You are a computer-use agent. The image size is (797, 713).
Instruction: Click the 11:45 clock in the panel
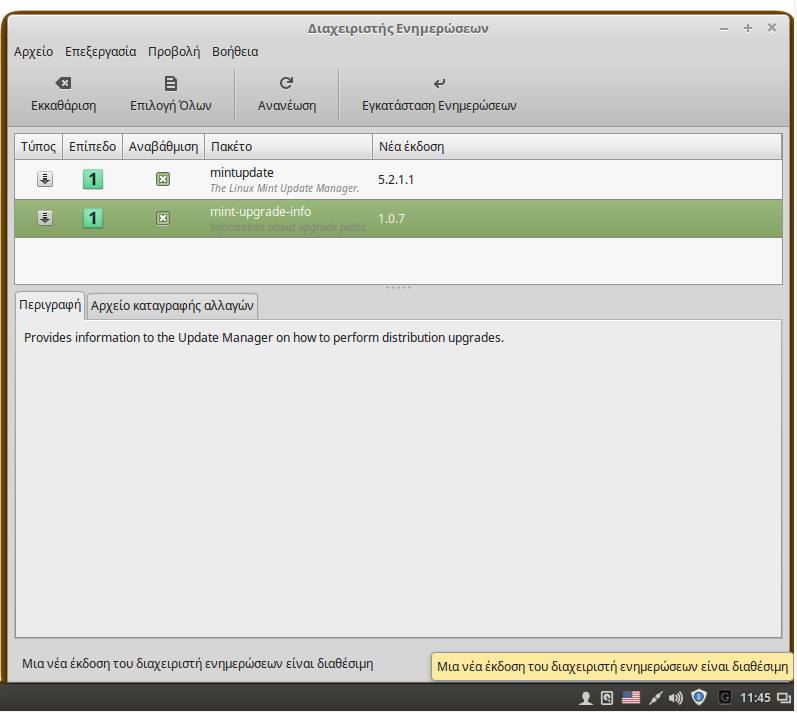[755, 698]
